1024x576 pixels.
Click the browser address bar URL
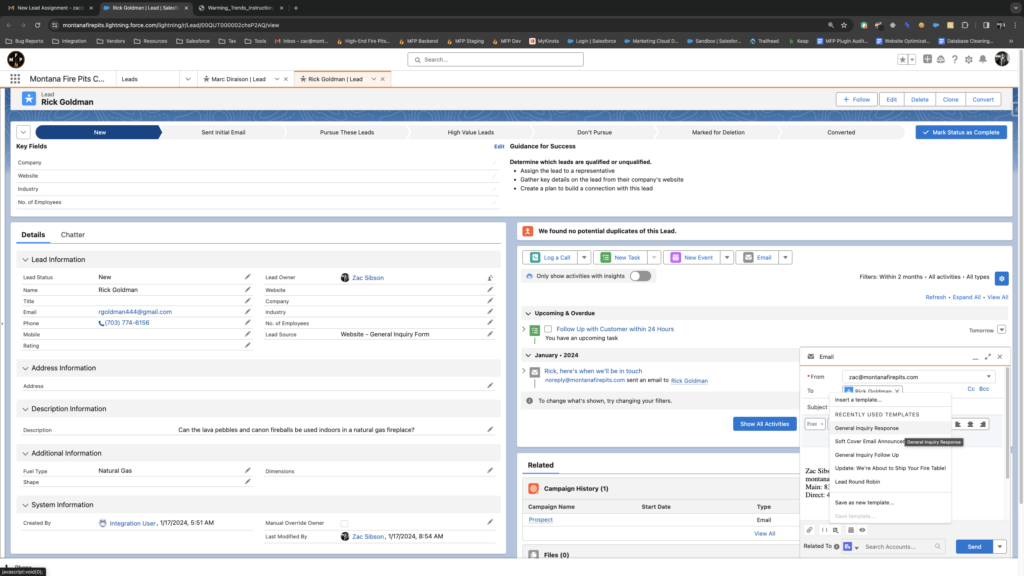pyautogui.click(x=171, y=25)
